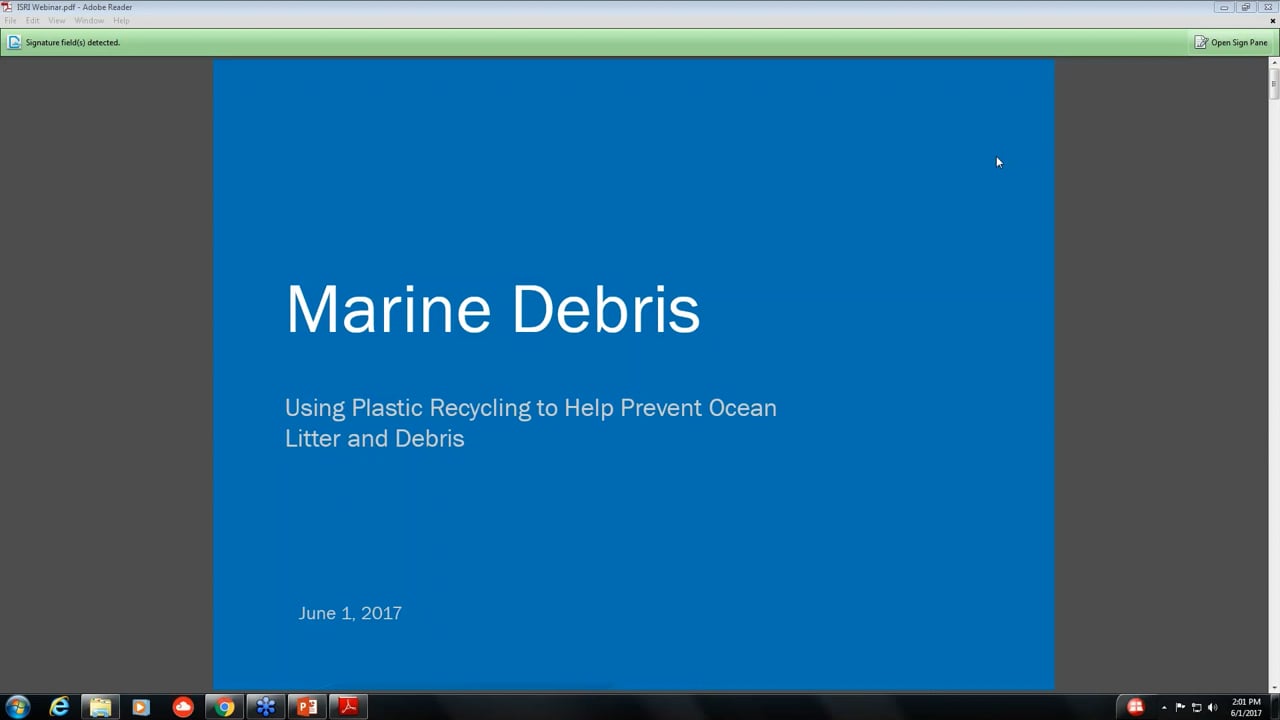
Task: Click the 'June 1, 2017' date text
Action: click(x=350, y=613)
